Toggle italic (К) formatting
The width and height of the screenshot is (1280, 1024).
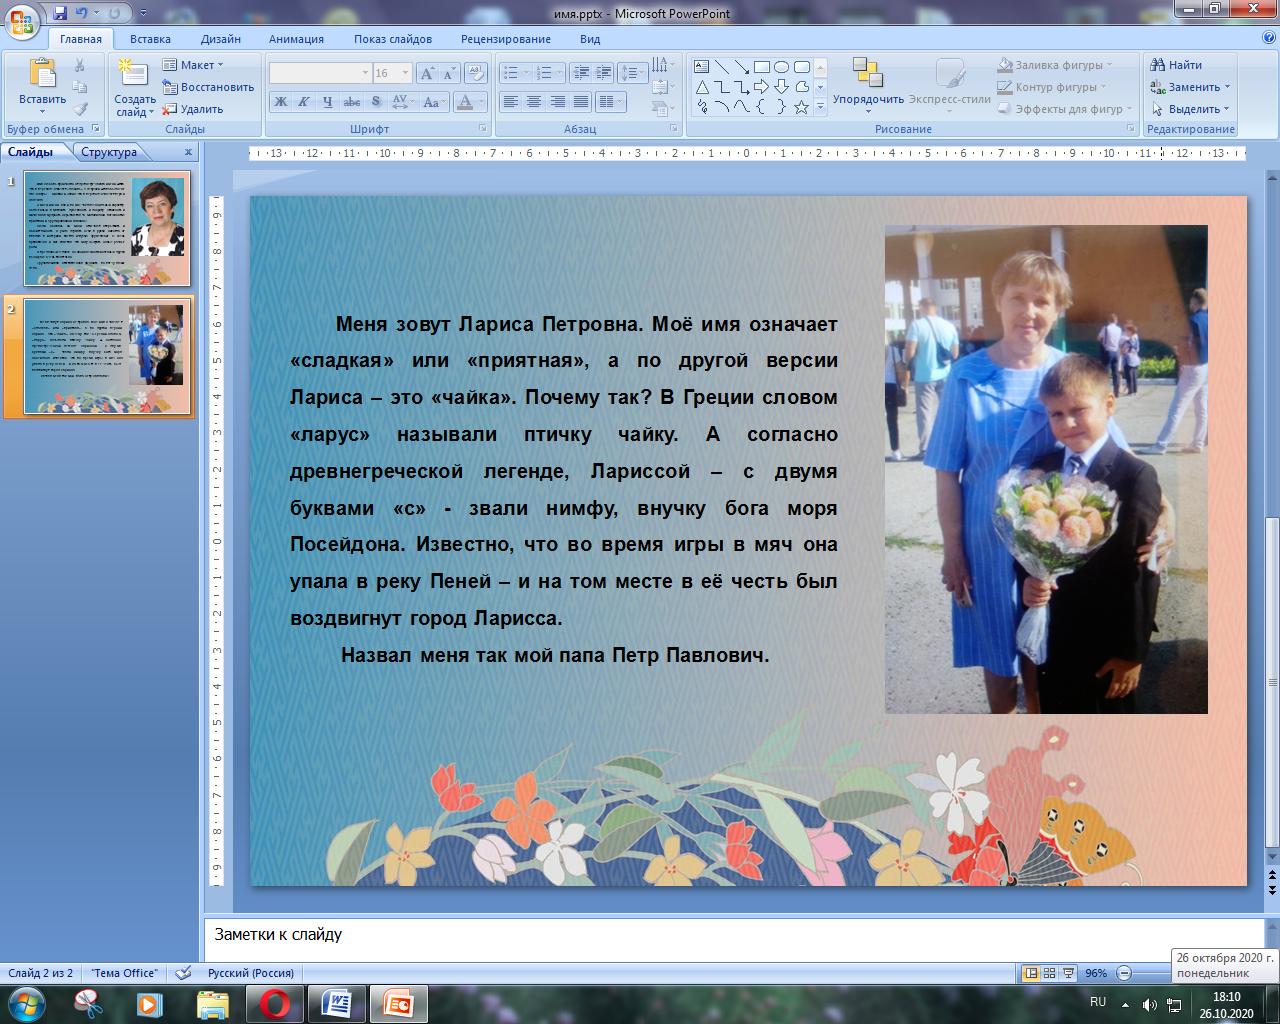[304, 102]
